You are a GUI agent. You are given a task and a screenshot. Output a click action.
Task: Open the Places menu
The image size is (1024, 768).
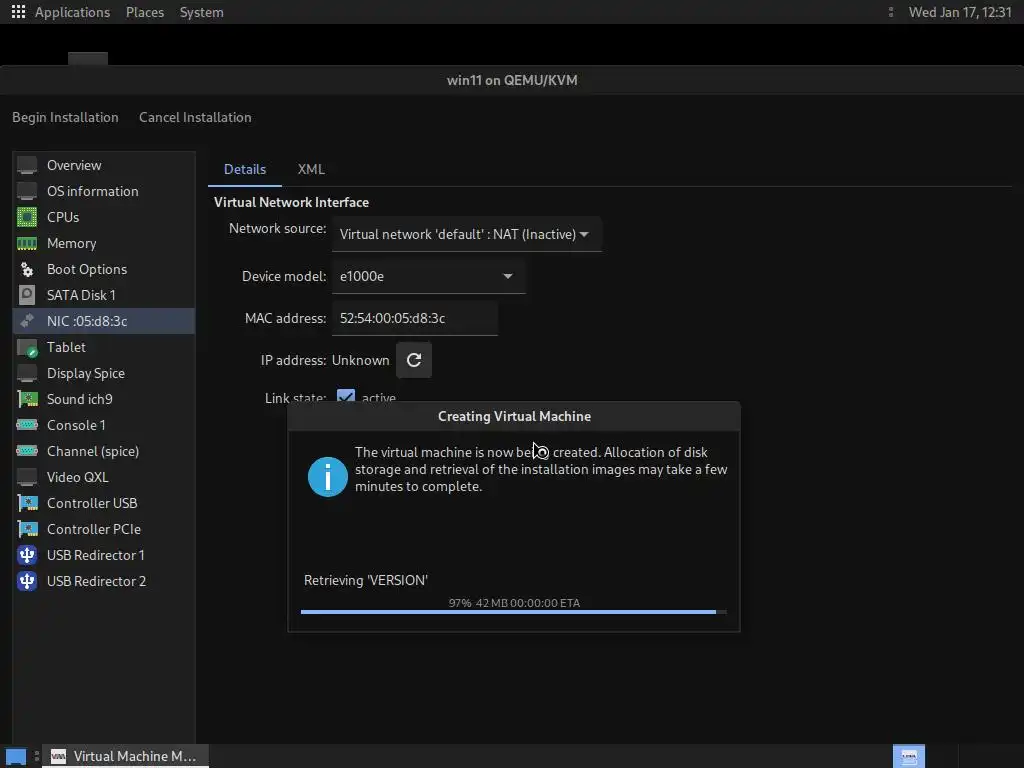pos(145,12)
